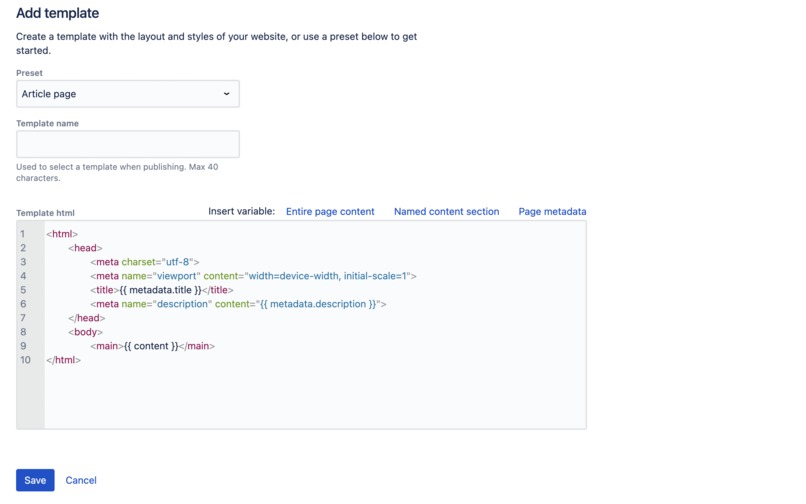806x504 pixels.
Task: Click line number 3 in the gutter
Action: [23, 262]
